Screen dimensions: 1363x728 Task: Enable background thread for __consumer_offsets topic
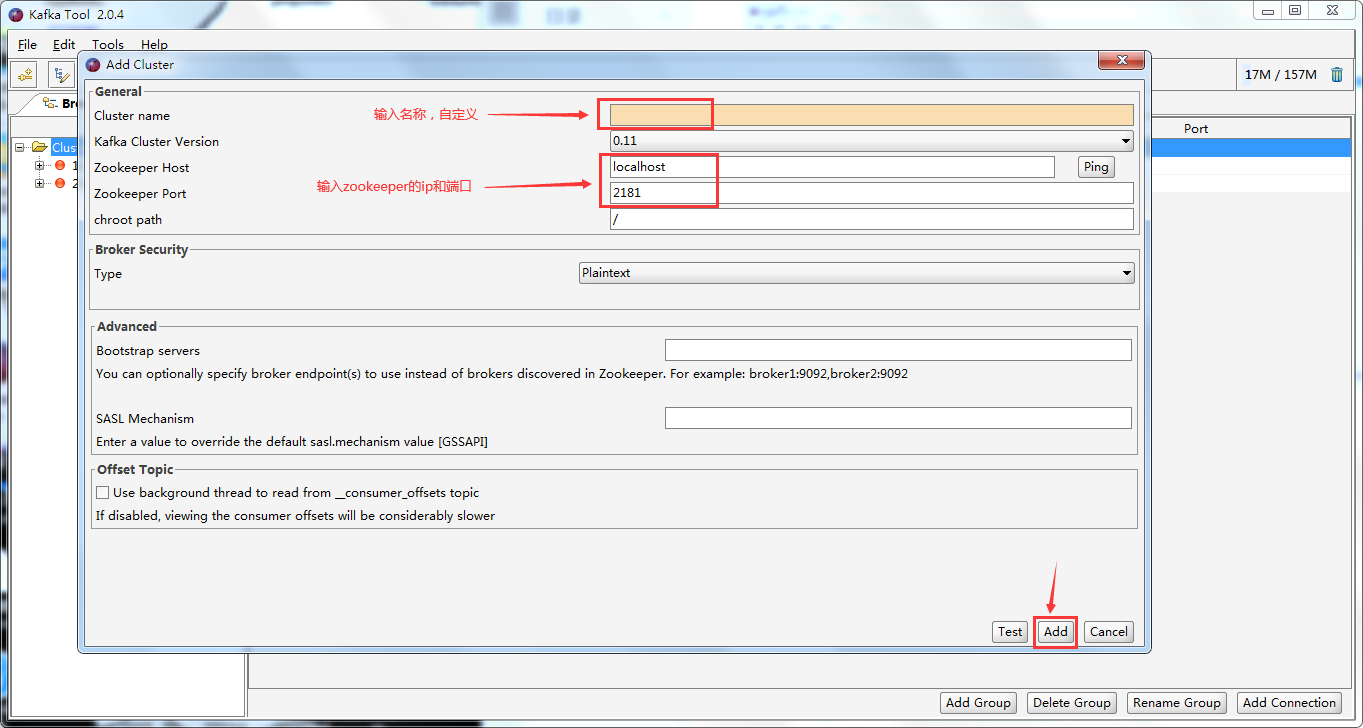tap(103, 492)
